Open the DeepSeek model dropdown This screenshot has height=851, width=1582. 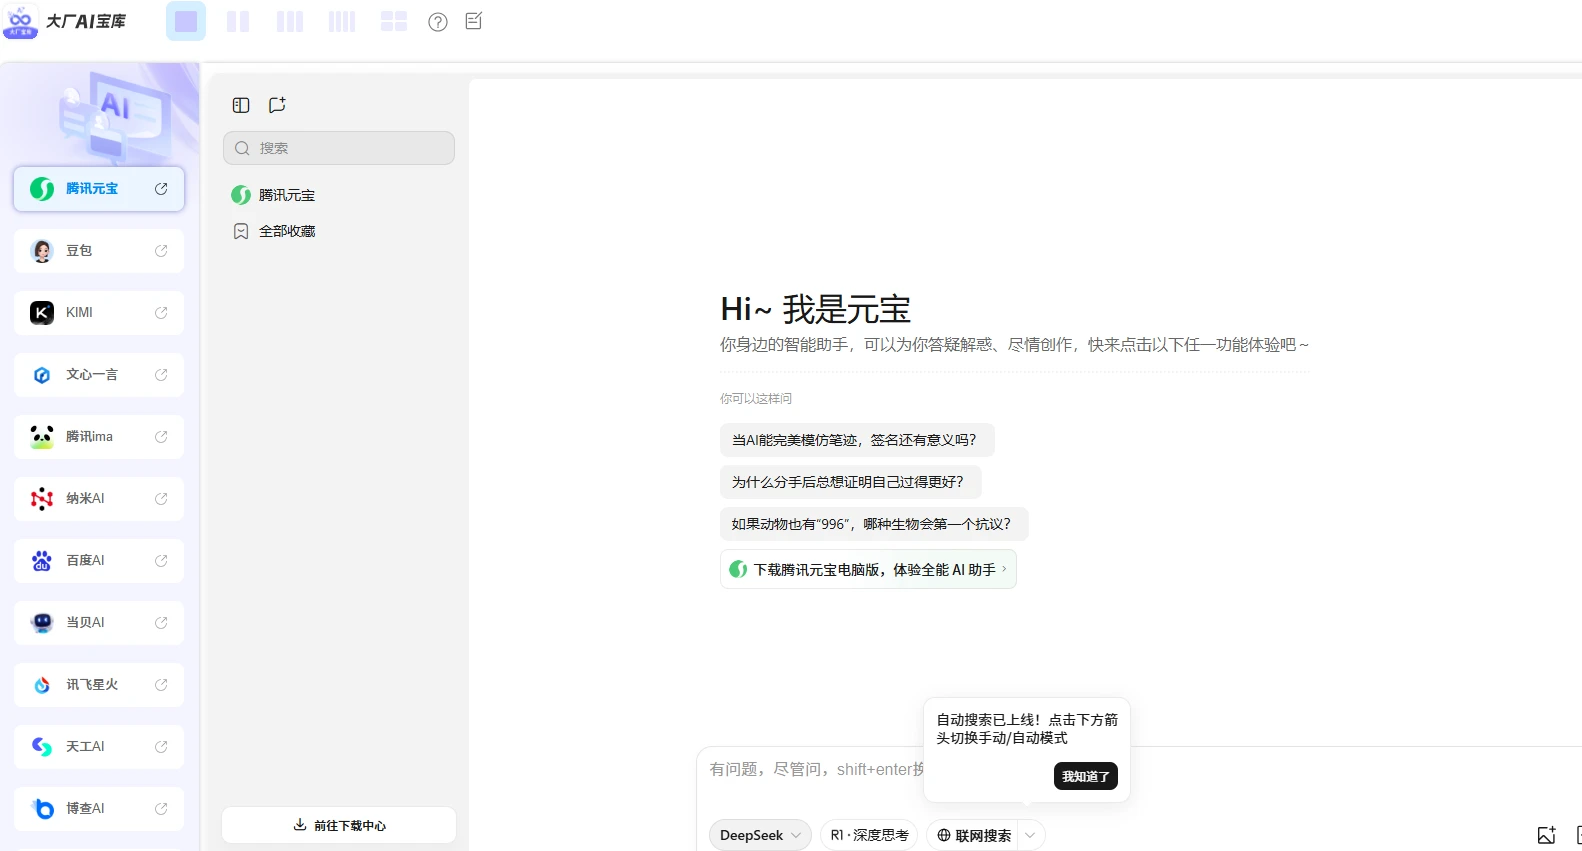pyautogui.click(x=760, y=835)
